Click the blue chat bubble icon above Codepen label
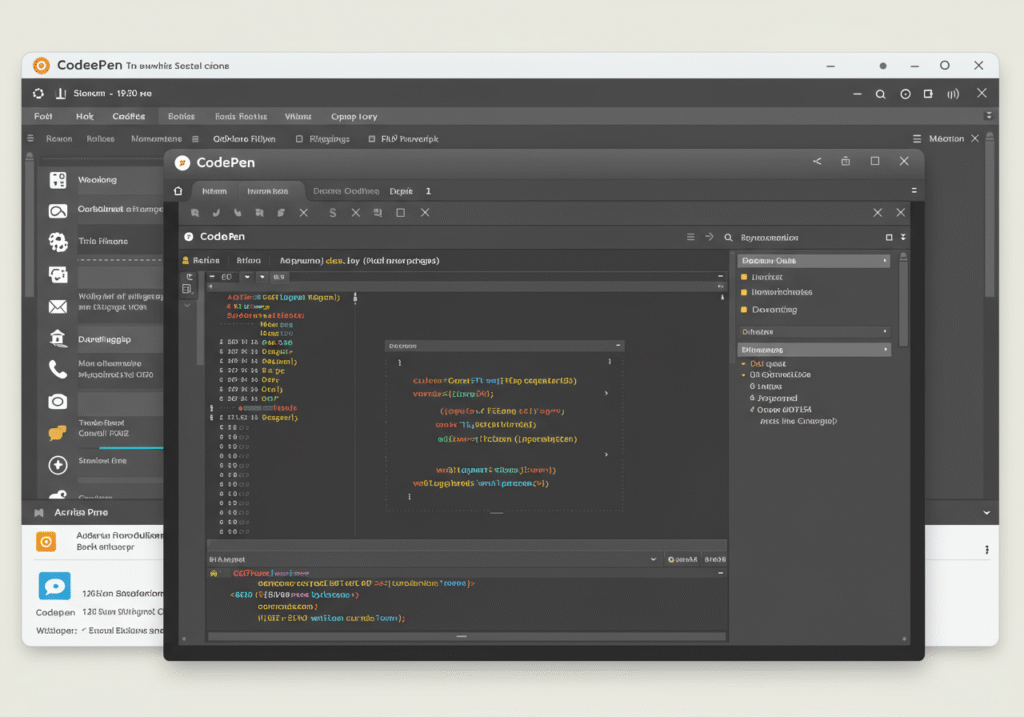This screenshot has height=717, width=1024. 55,586
